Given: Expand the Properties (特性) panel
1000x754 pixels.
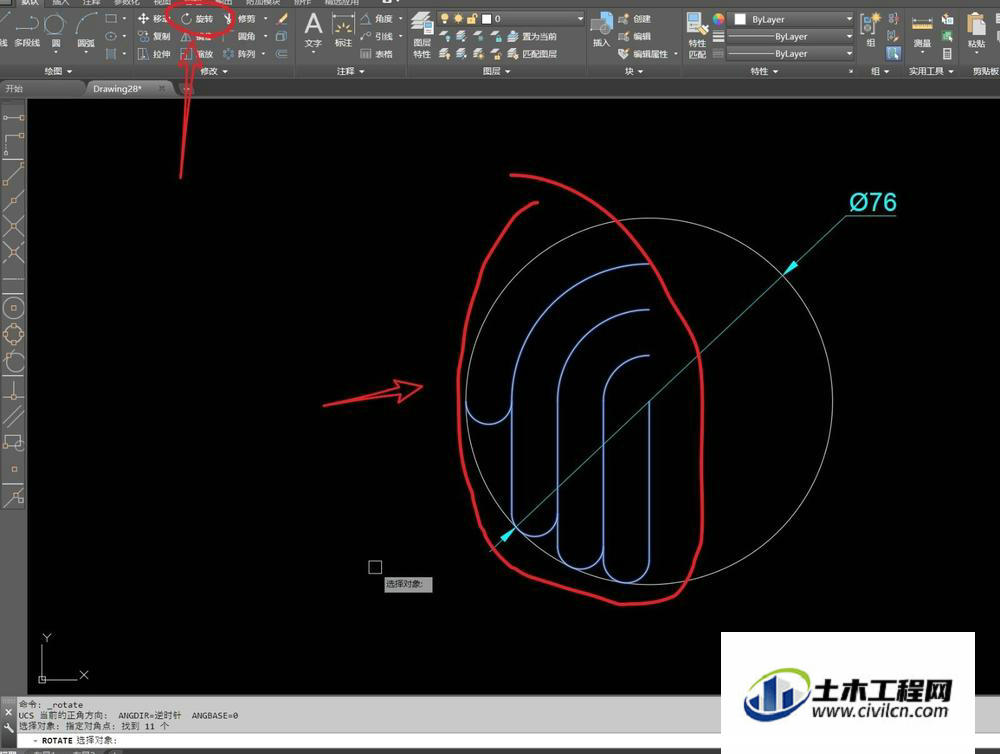Looking at the screenshot, I should click(764, 71).
